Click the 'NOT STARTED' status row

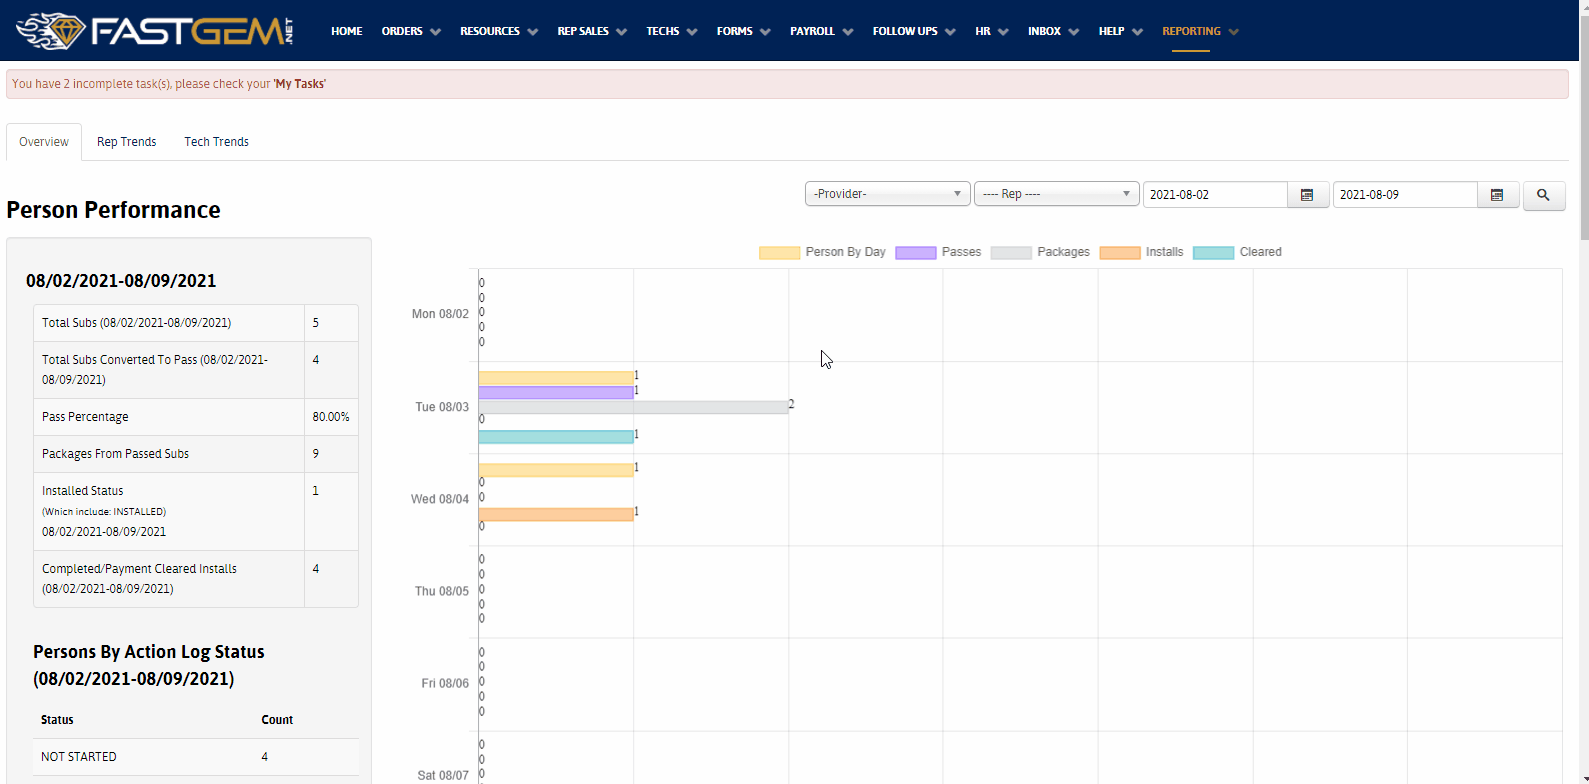click(x=196, y=757)
